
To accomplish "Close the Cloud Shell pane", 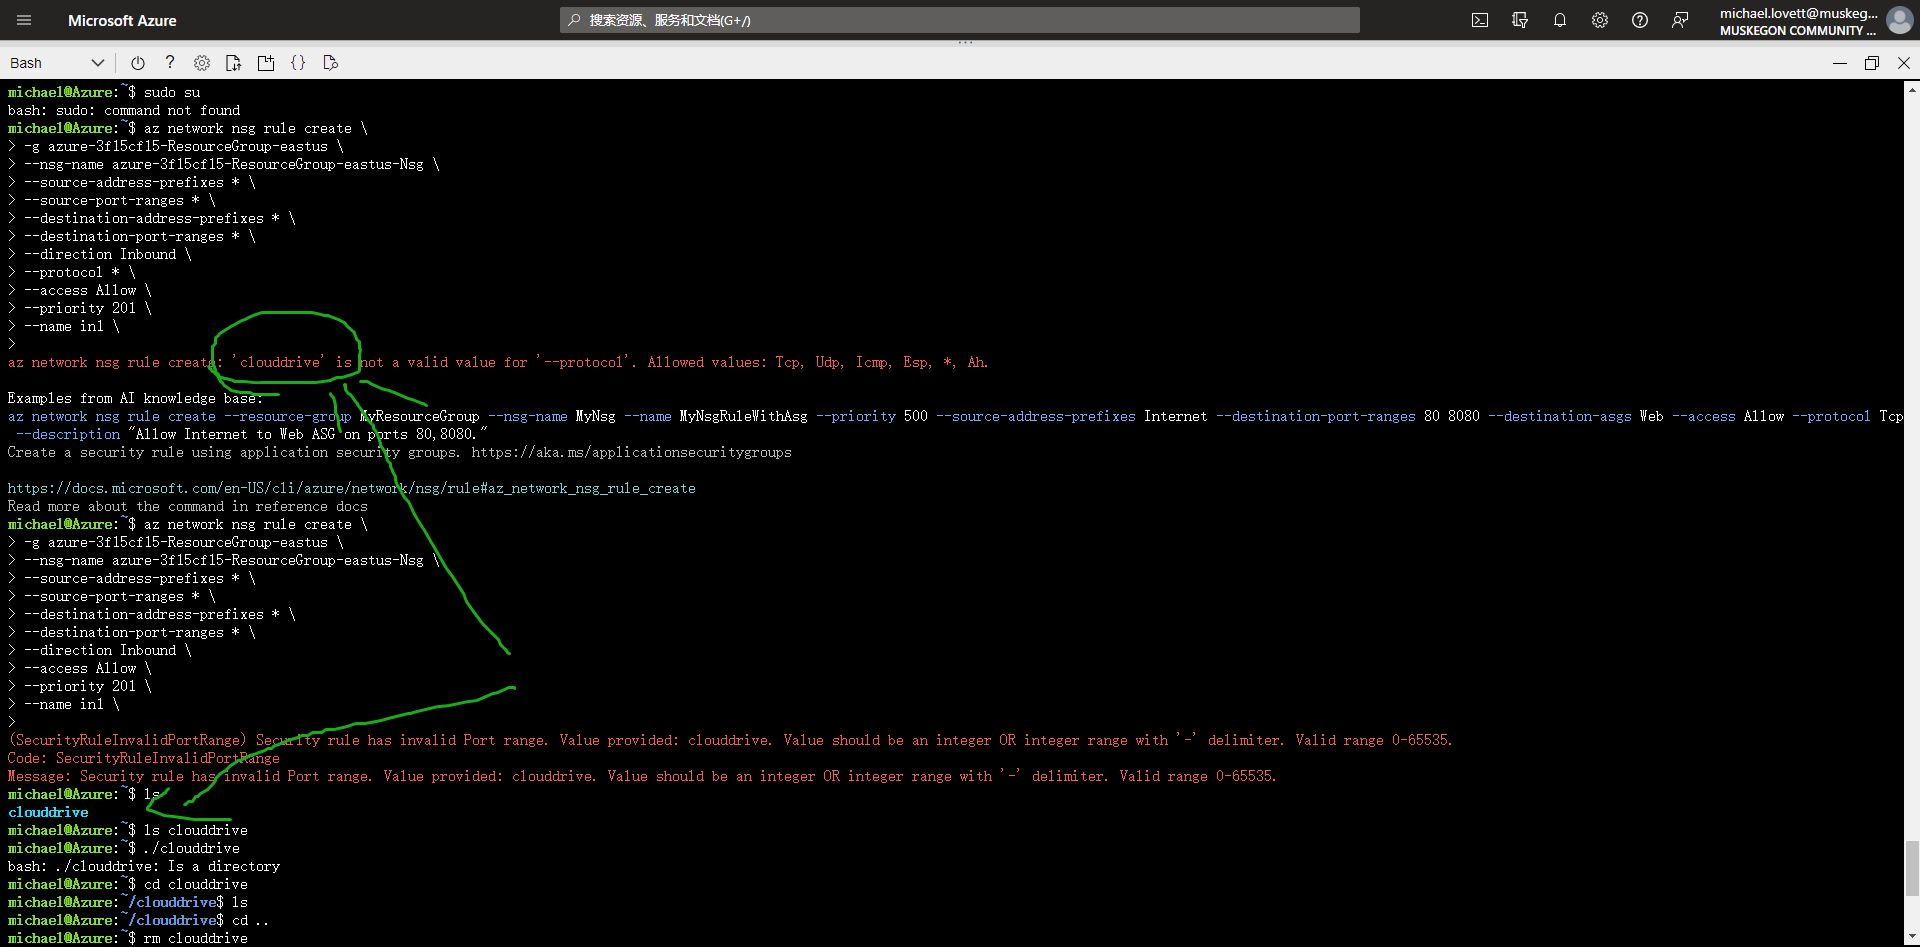I will (x=1904, y=63).
